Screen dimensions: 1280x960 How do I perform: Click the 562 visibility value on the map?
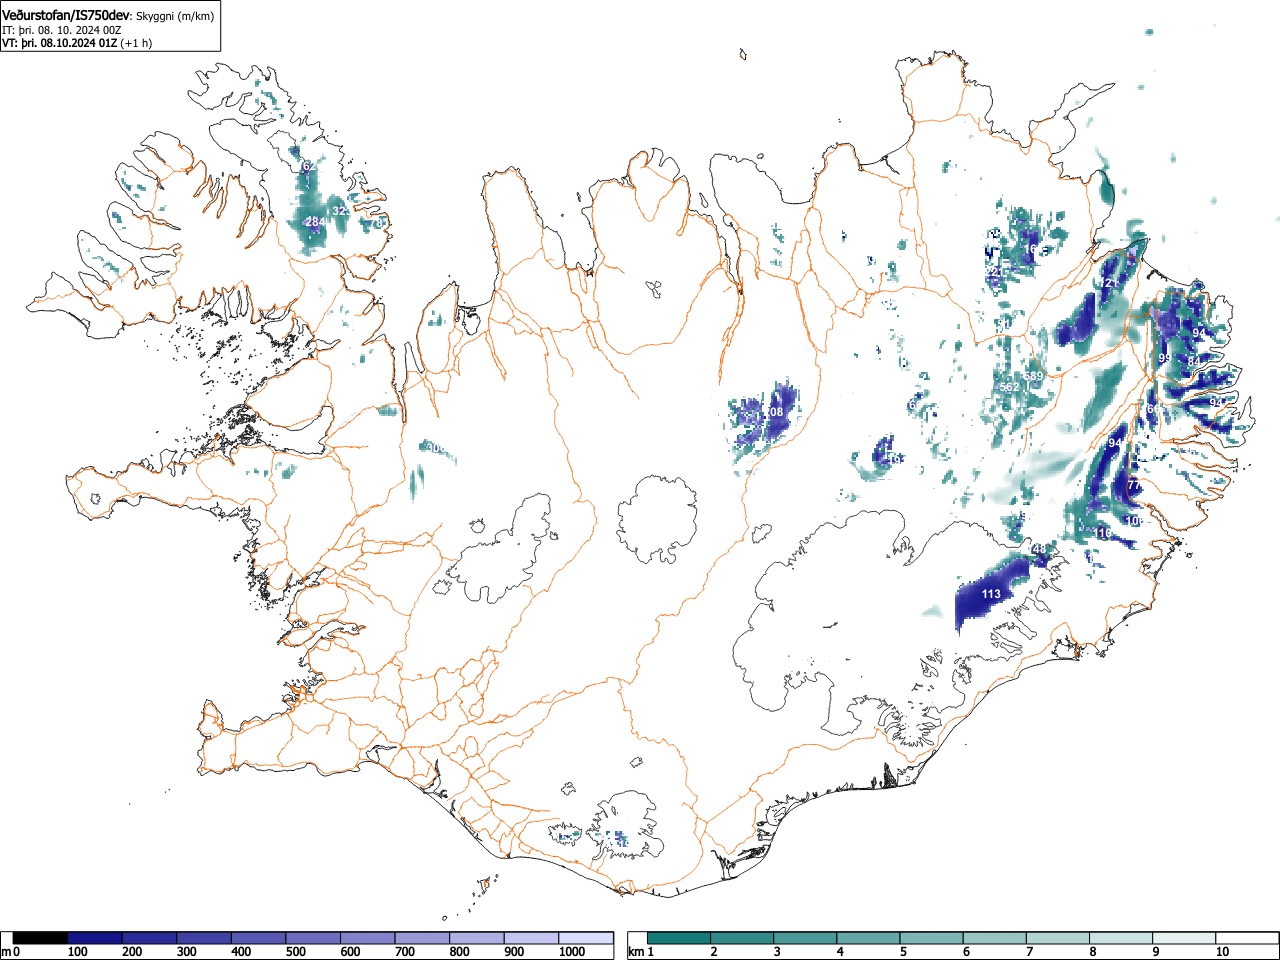coord(1010,387)
